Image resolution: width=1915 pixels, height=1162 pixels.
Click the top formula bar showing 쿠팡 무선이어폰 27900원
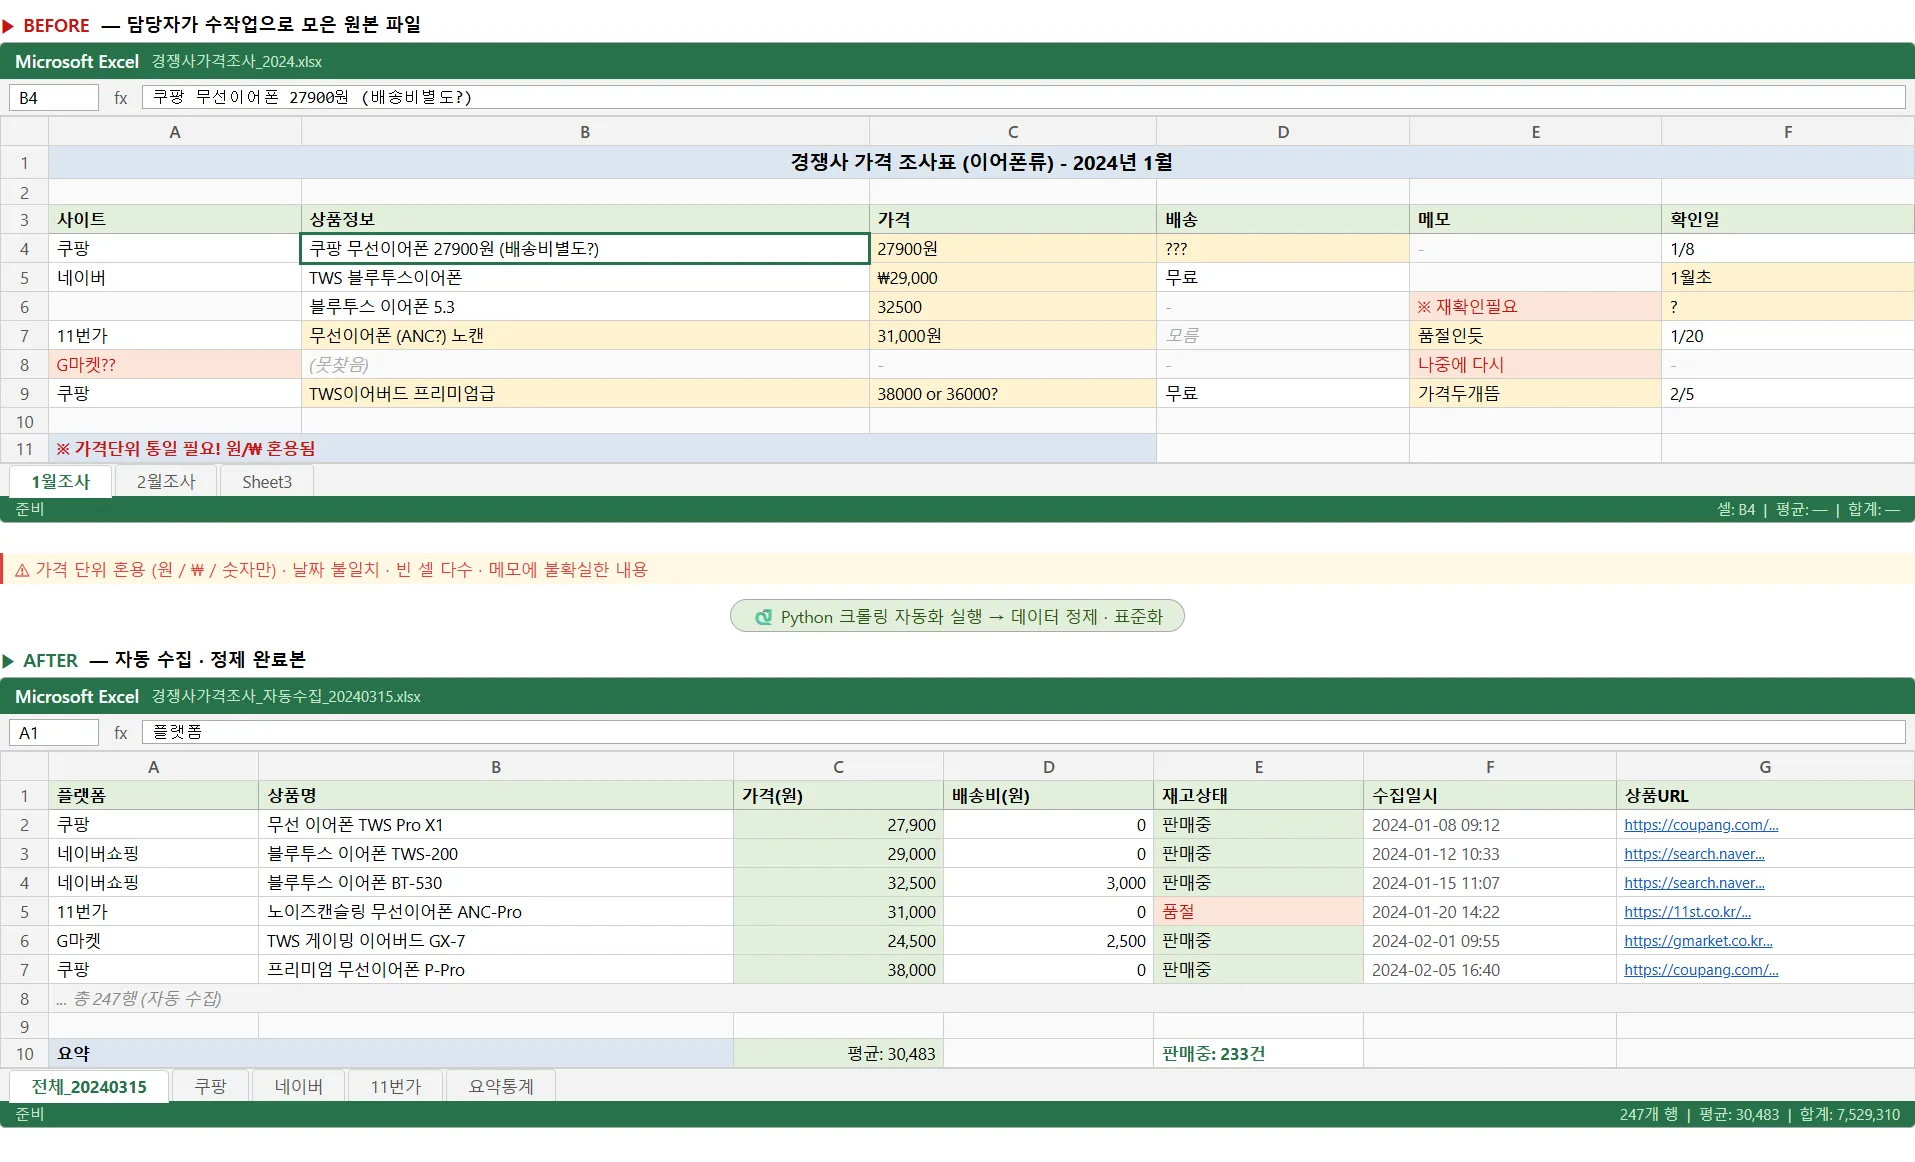tap(1023, 97)
